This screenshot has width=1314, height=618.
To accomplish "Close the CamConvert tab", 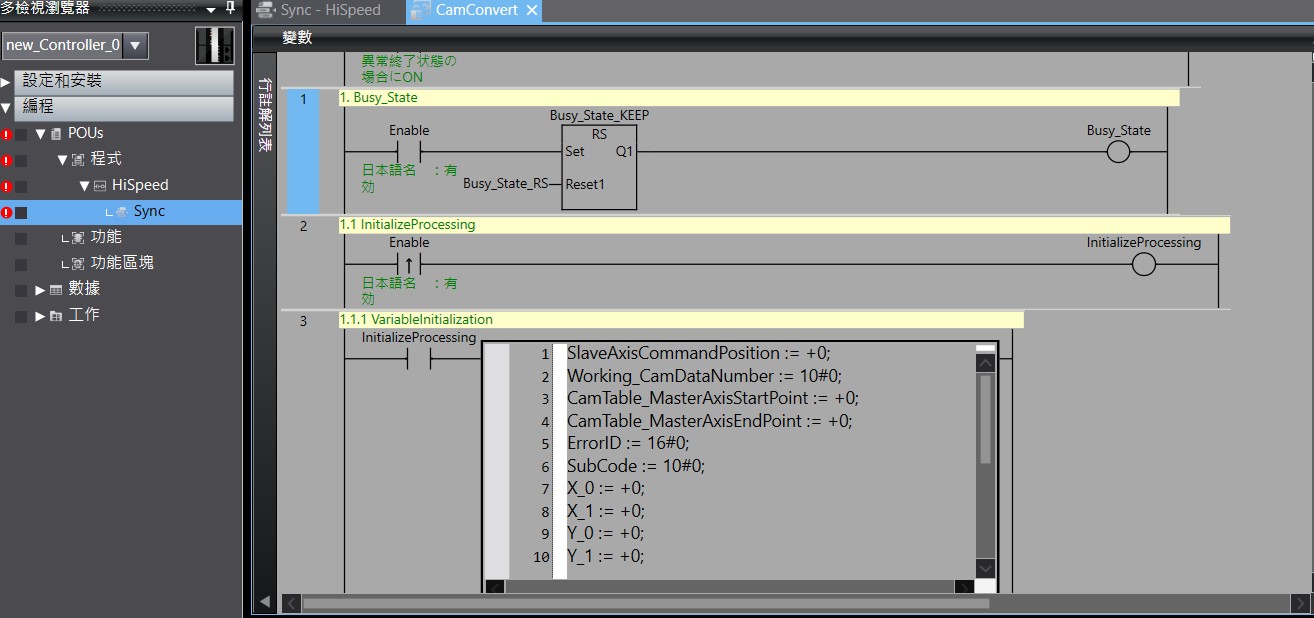I will (x=531, y=10).
